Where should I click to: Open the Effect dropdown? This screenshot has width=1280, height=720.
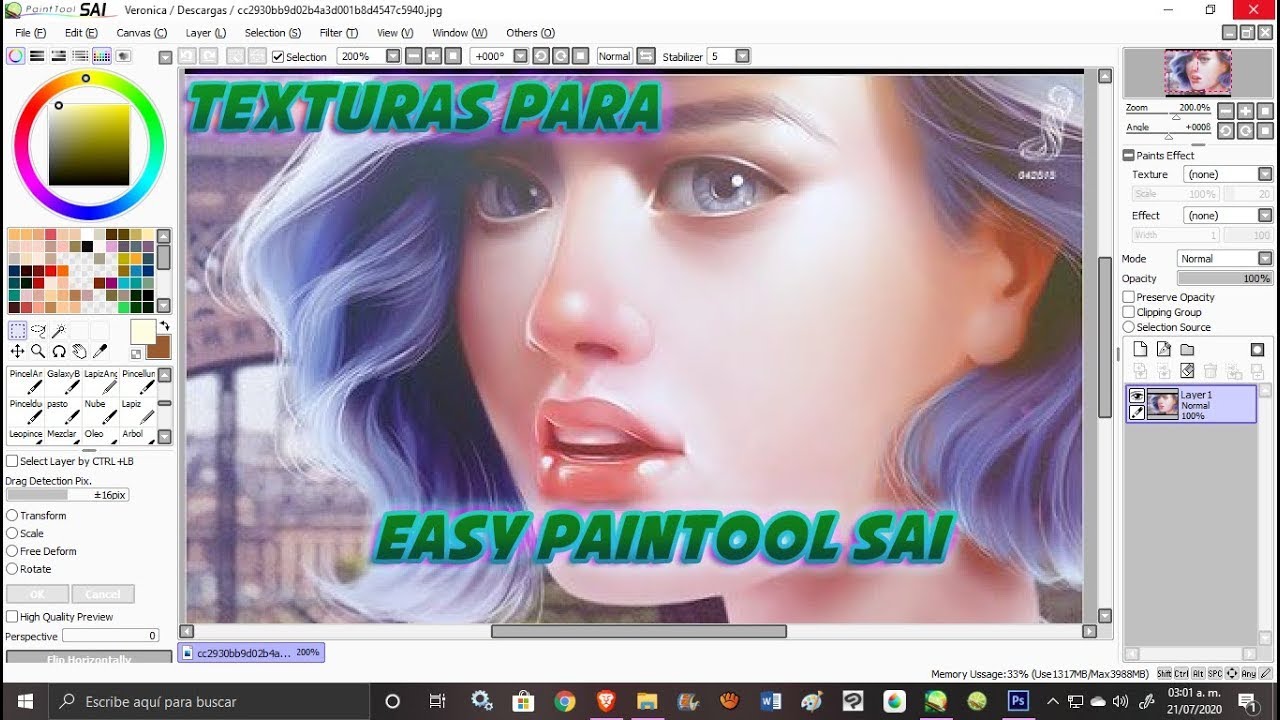point(1265,215)
